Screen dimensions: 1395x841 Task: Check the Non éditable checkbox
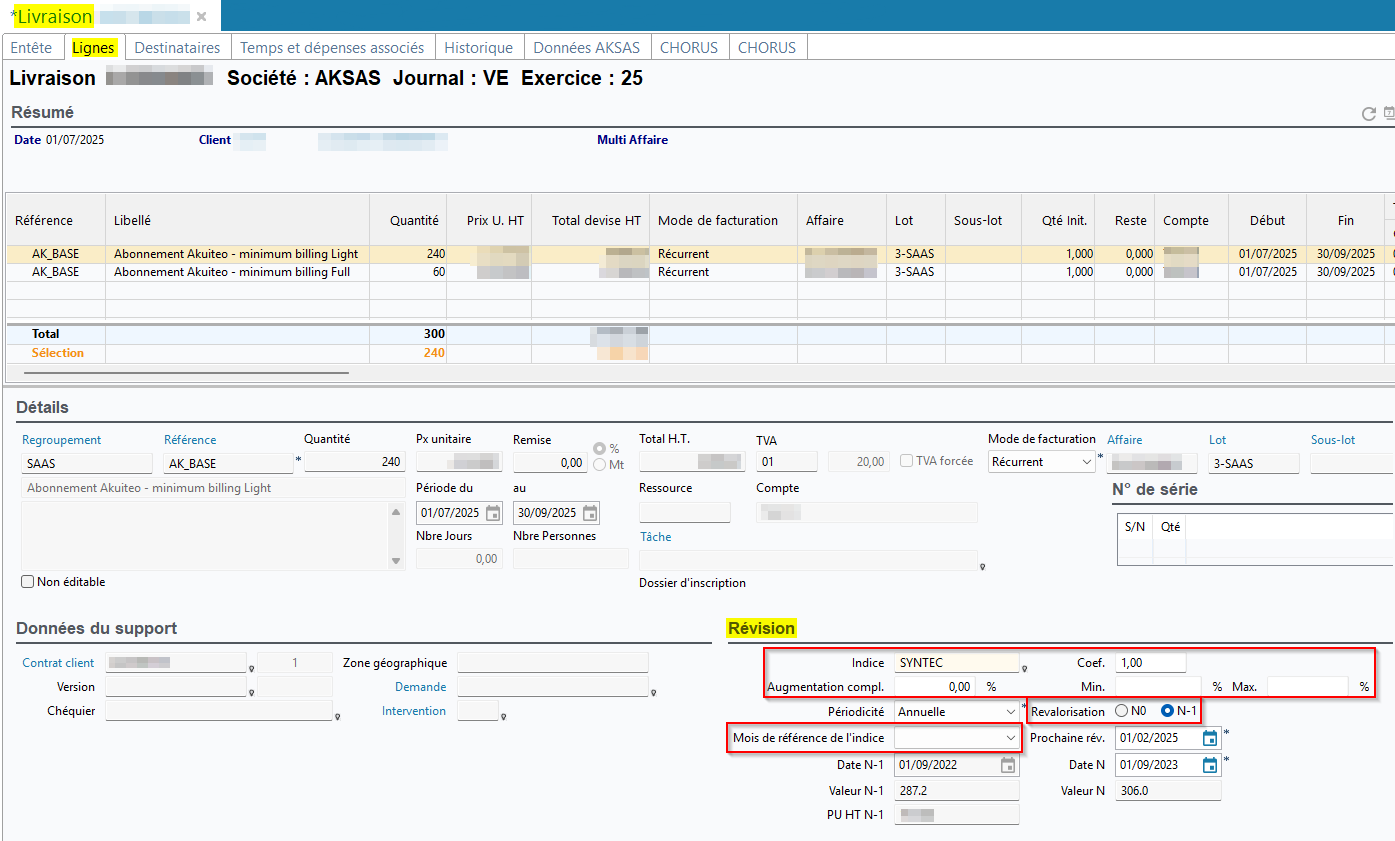coord(28,582)
